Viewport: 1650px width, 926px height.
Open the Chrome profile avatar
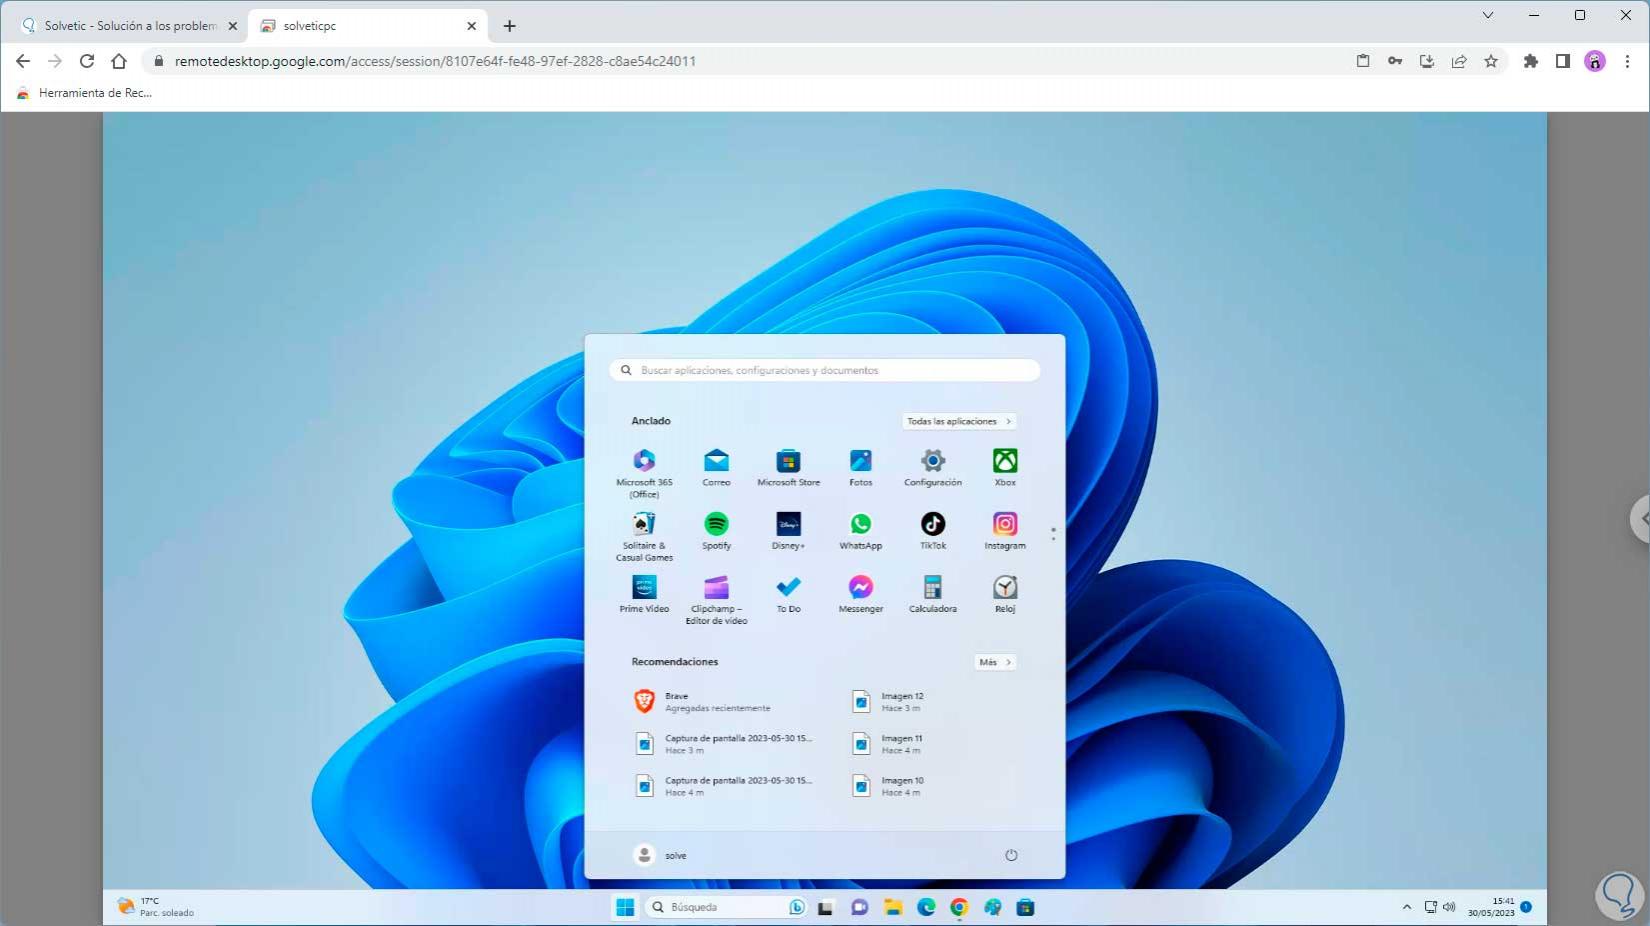pos(1595,61)
